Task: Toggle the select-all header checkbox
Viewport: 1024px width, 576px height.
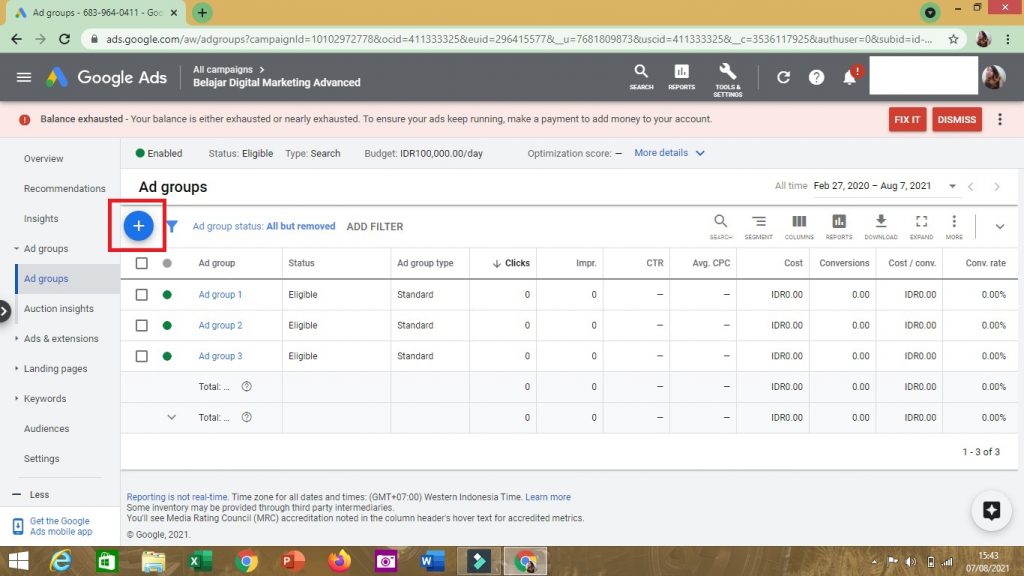Action: [142, 263]
